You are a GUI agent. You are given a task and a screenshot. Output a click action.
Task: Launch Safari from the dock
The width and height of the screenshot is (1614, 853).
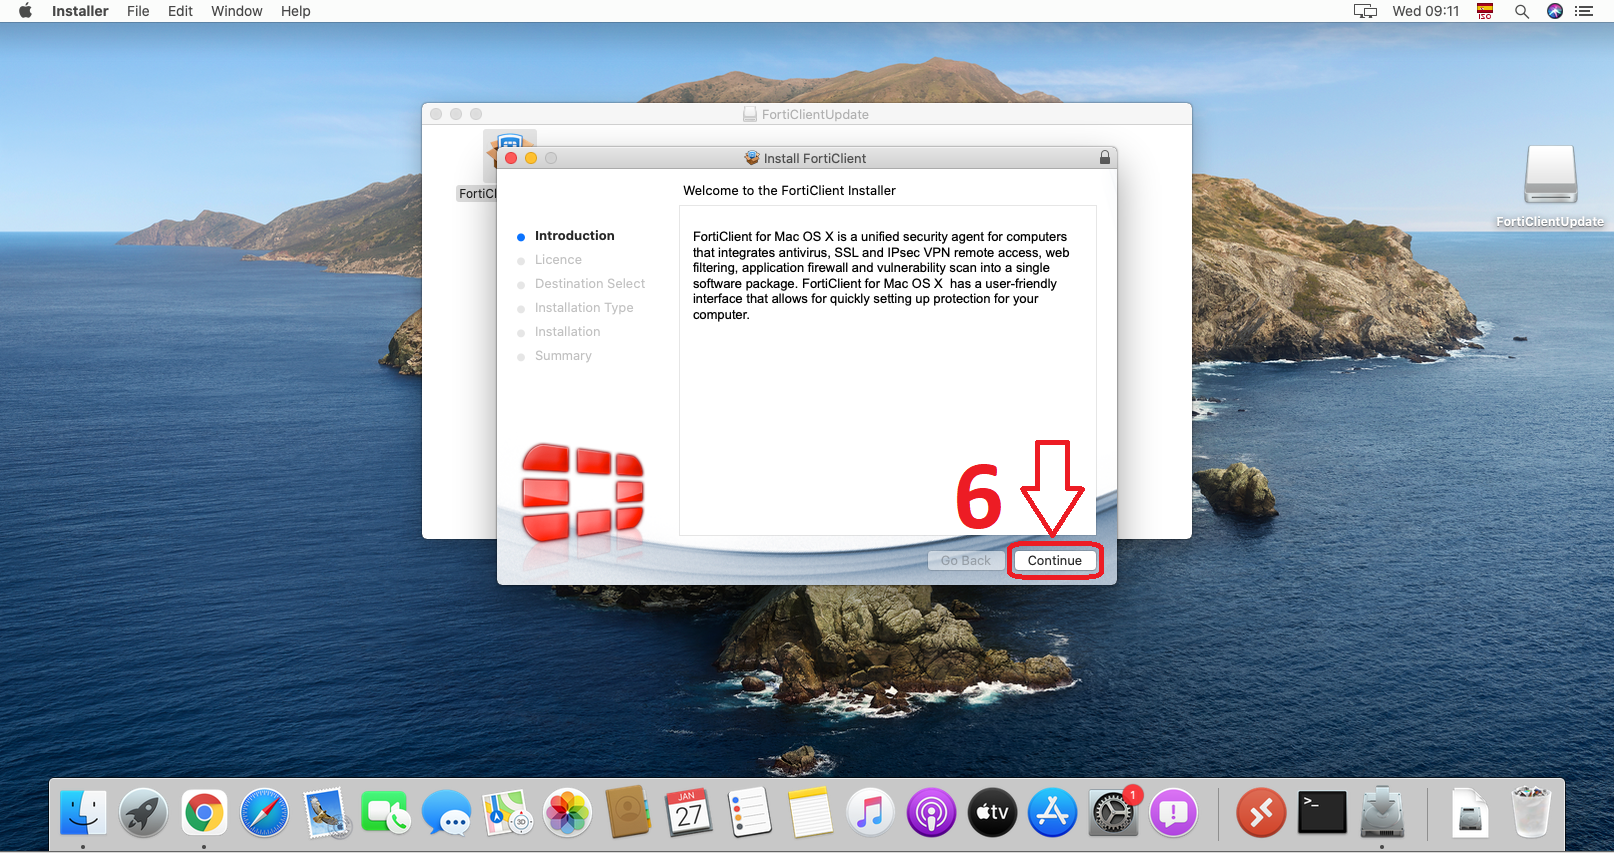pyautogui.click(x=264, y=813)
